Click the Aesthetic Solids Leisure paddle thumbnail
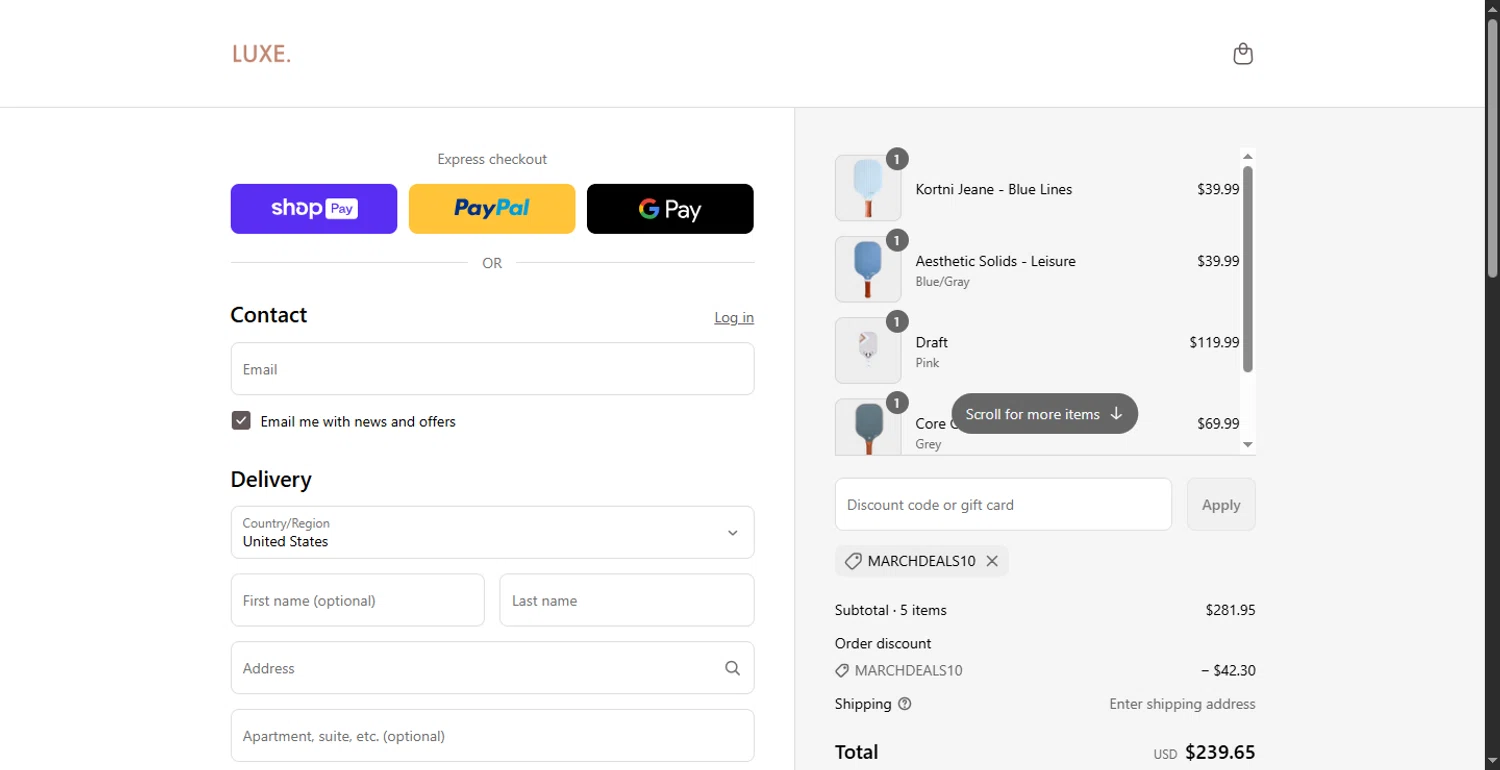 pyautogui.click(x=868, y=269)
